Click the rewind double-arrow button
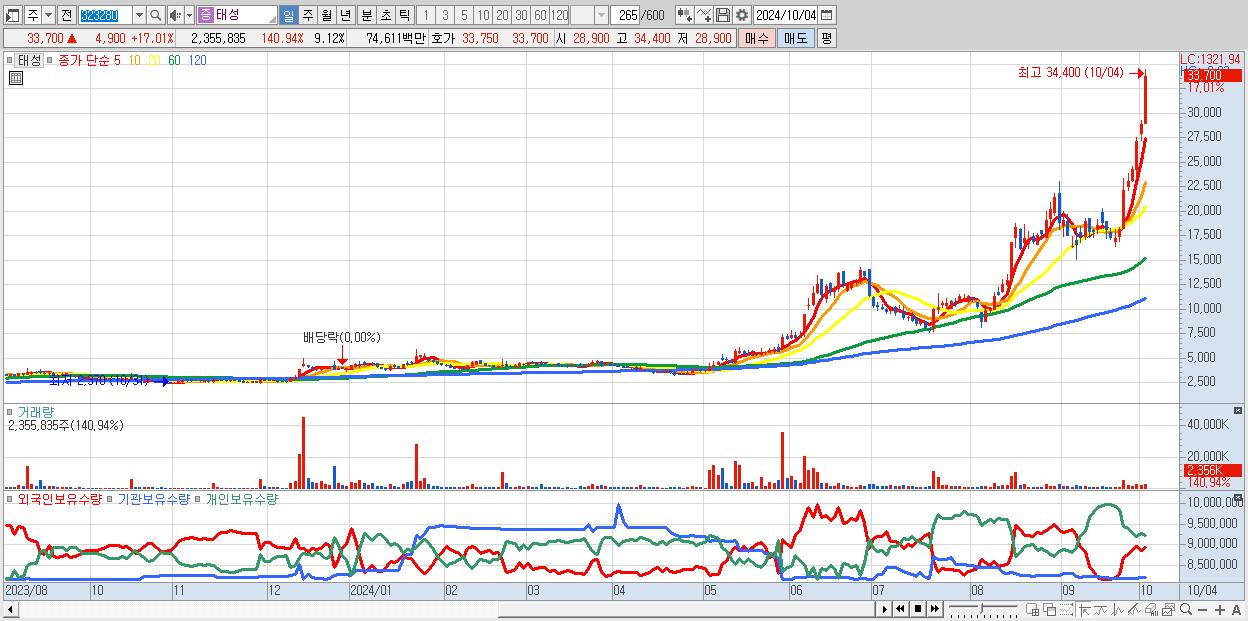This screenshot has height=621, width=1248. [x=900, y=609]
